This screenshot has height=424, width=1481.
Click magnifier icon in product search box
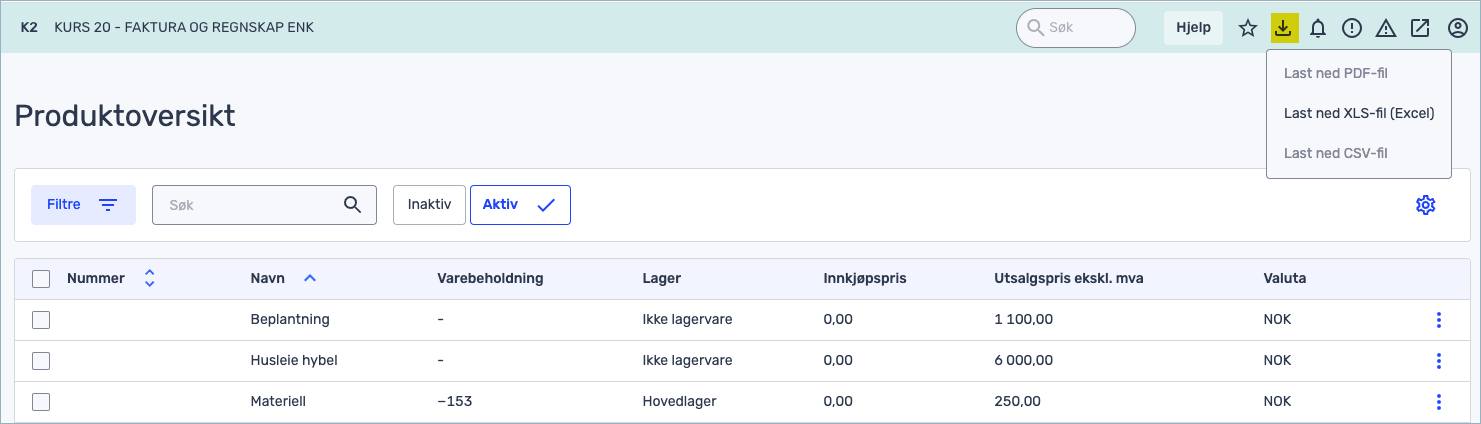pyautogui.click(x=352, y=204)
